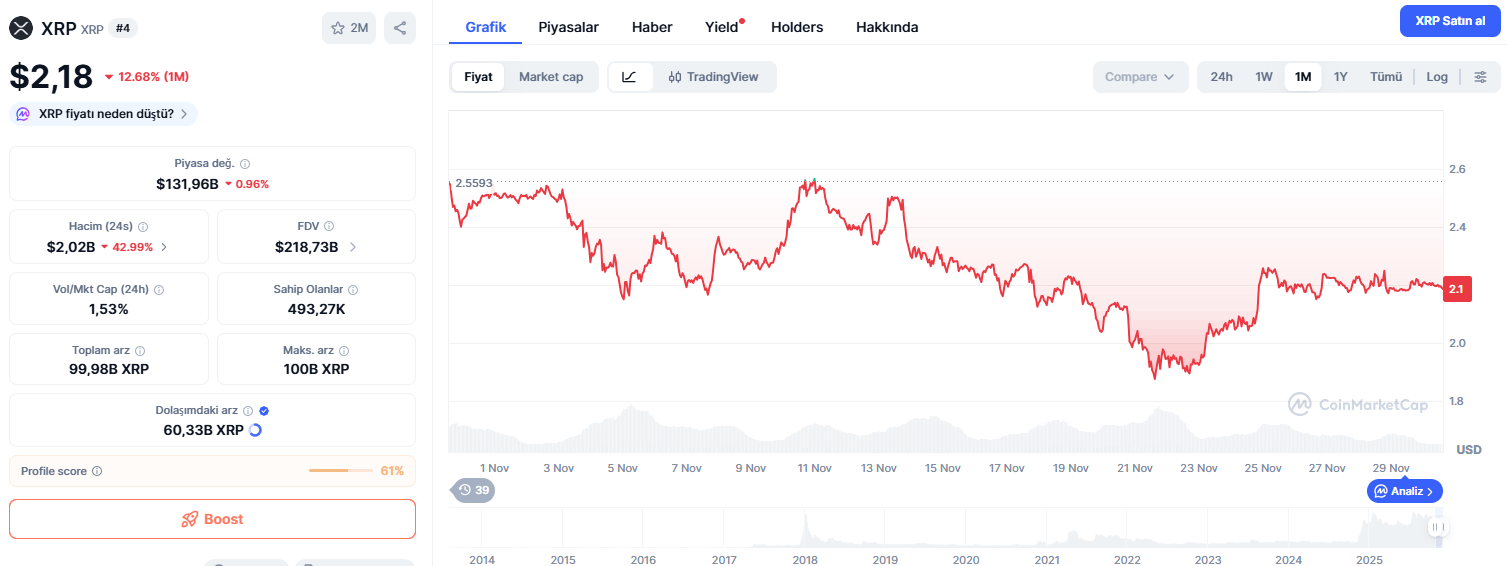Click the info icon beside Piyasa değ.
1507x566 pixels.
click(245, 164)
